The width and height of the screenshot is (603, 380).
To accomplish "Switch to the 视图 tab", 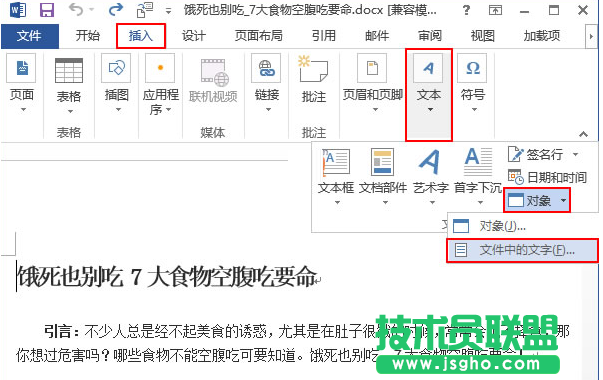I will pyautogui.click(x=482, y=36).
